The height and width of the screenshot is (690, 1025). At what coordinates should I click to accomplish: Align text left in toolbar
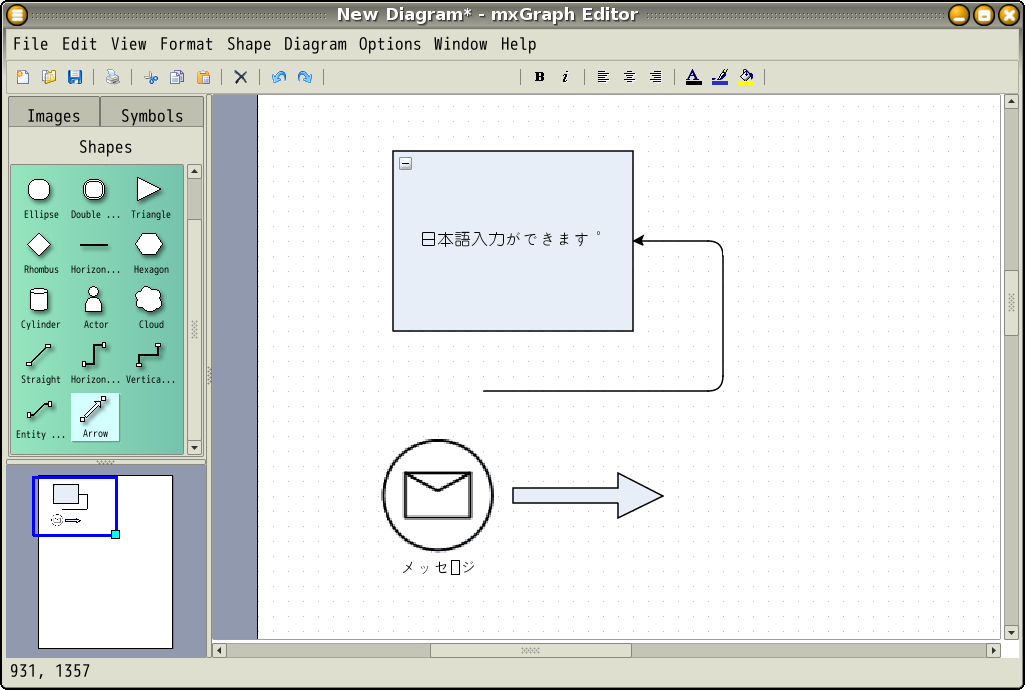point(603,77)
